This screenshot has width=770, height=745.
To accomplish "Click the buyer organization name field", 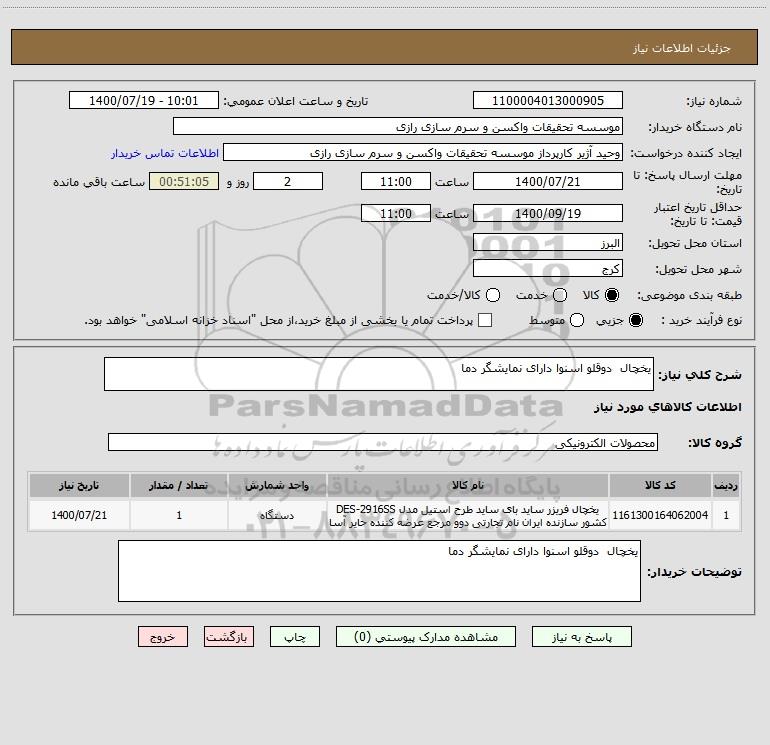I will click(398, 126).
